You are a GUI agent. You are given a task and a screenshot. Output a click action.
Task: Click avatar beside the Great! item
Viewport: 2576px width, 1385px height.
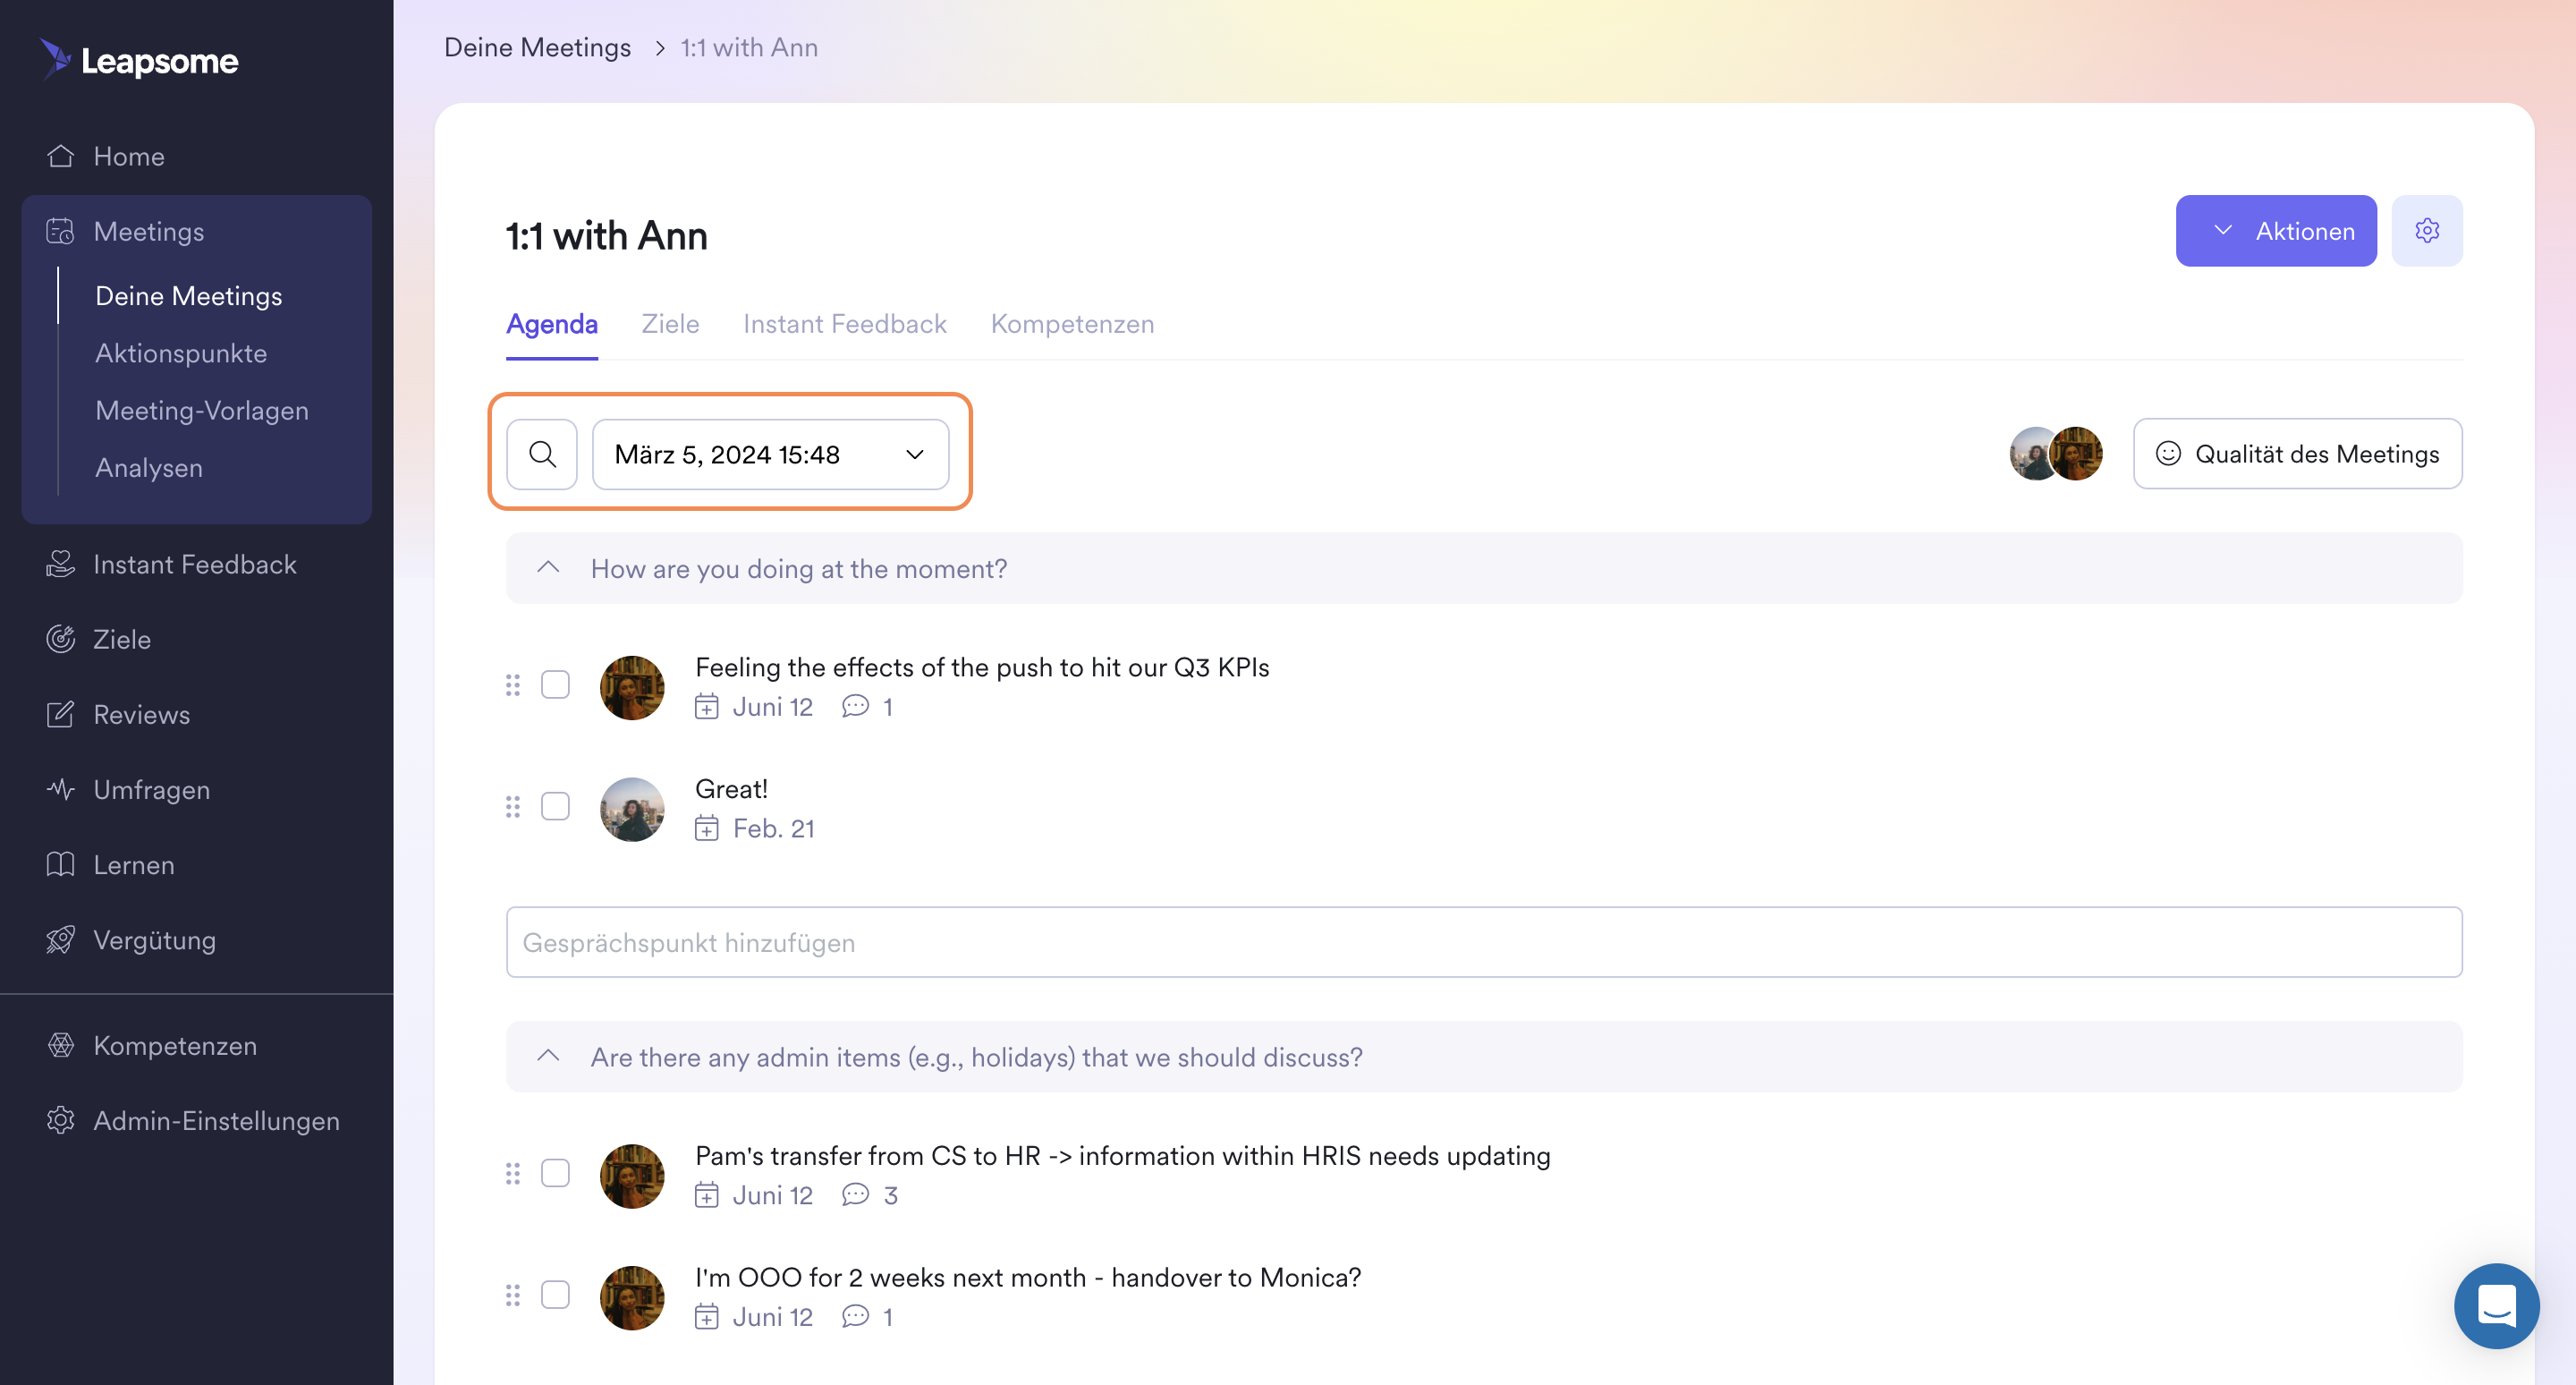[x=632, y=809]
